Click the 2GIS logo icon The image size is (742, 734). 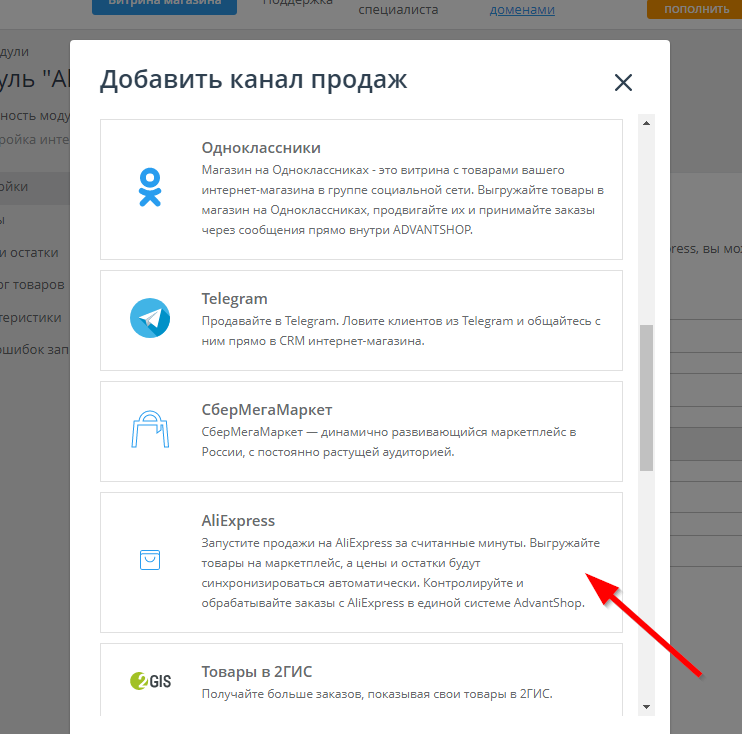pos(150,681)
